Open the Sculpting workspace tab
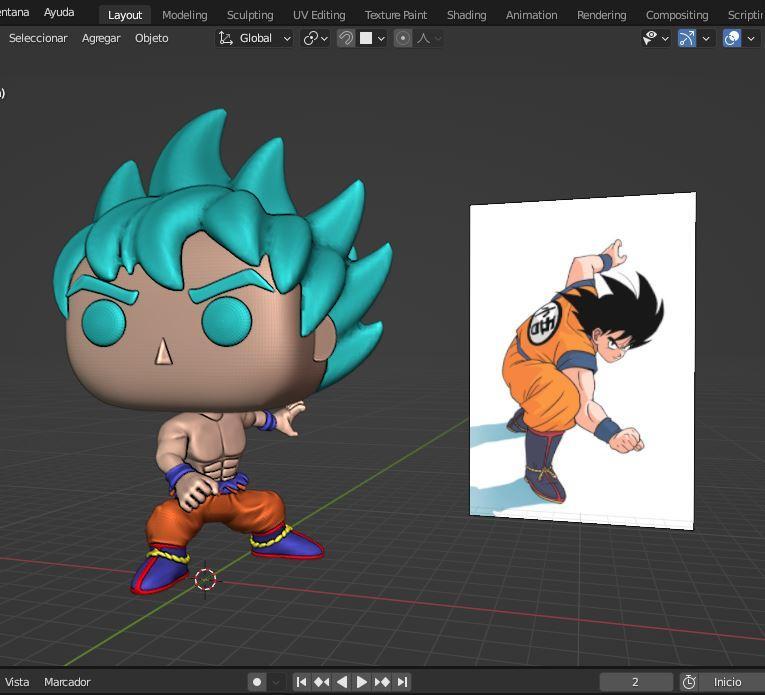 click(x=250, y=15)
